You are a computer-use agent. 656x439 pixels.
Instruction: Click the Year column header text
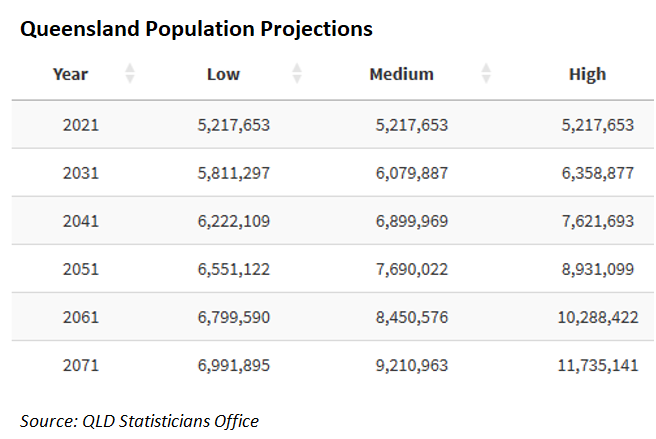click(x=70, y=74)
